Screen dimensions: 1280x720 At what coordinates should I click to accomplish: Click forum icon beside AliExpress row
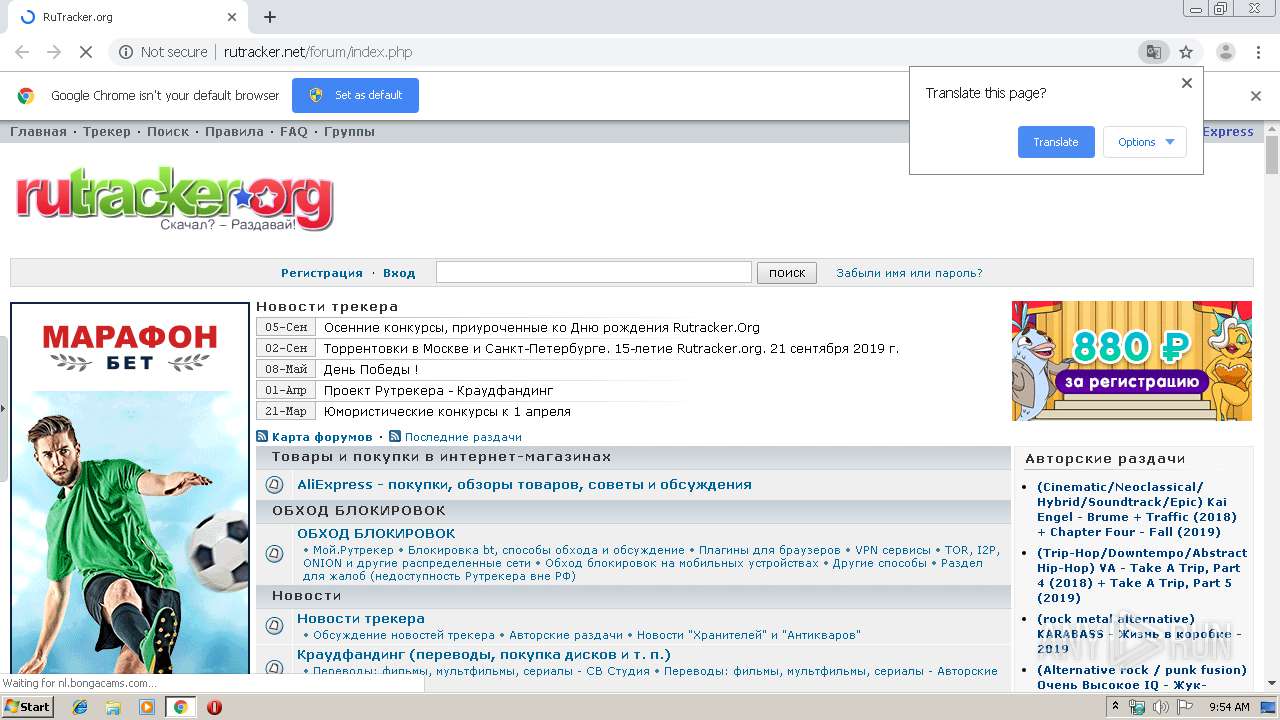(274, 485)
